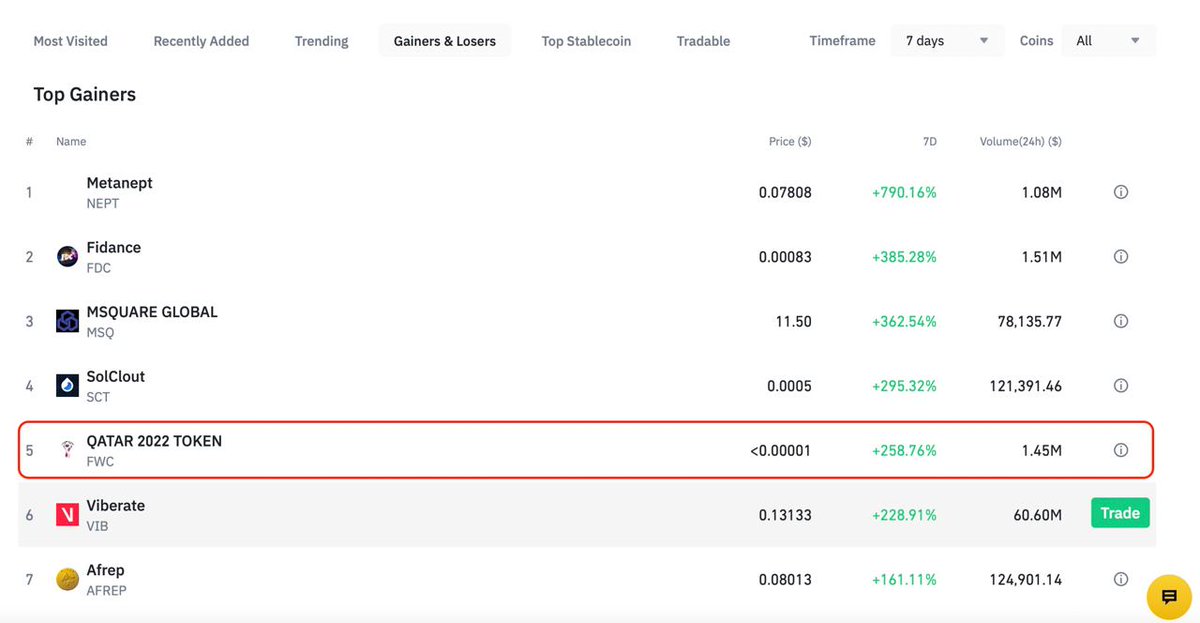
Task: Click the Afrep coin logo
Action: [x=68, y=579]
